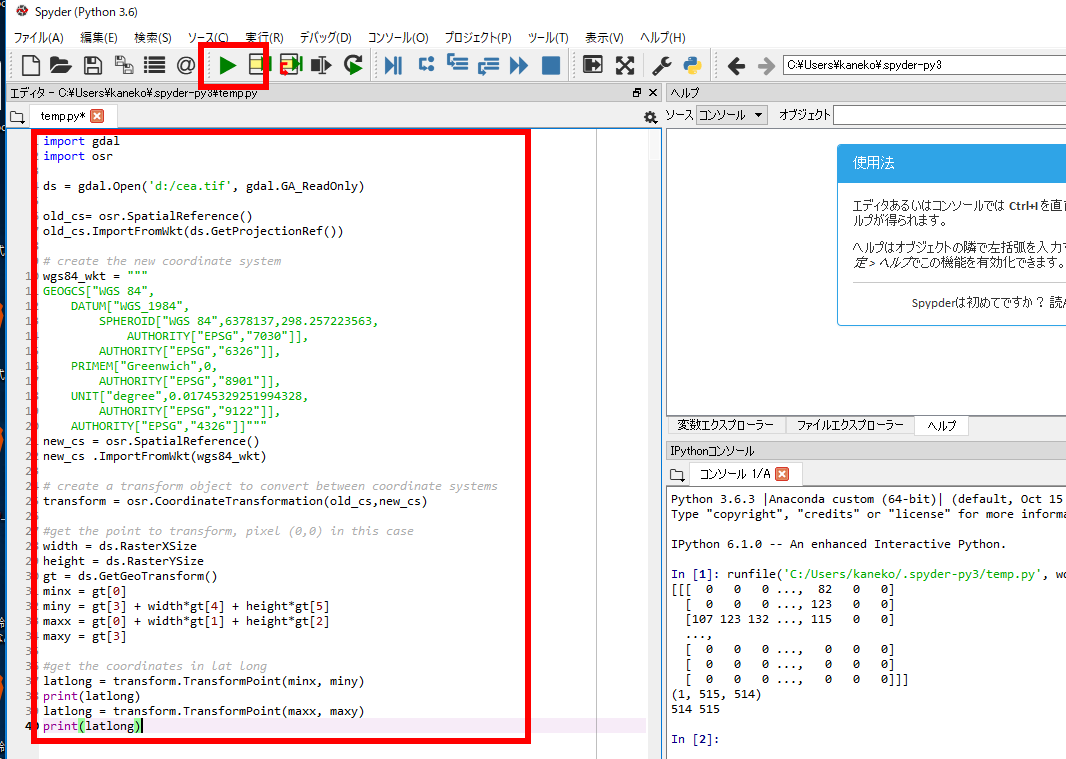Open the Python path manager icon
This screenshot has height=759, width=1066.
pos(691,66)
